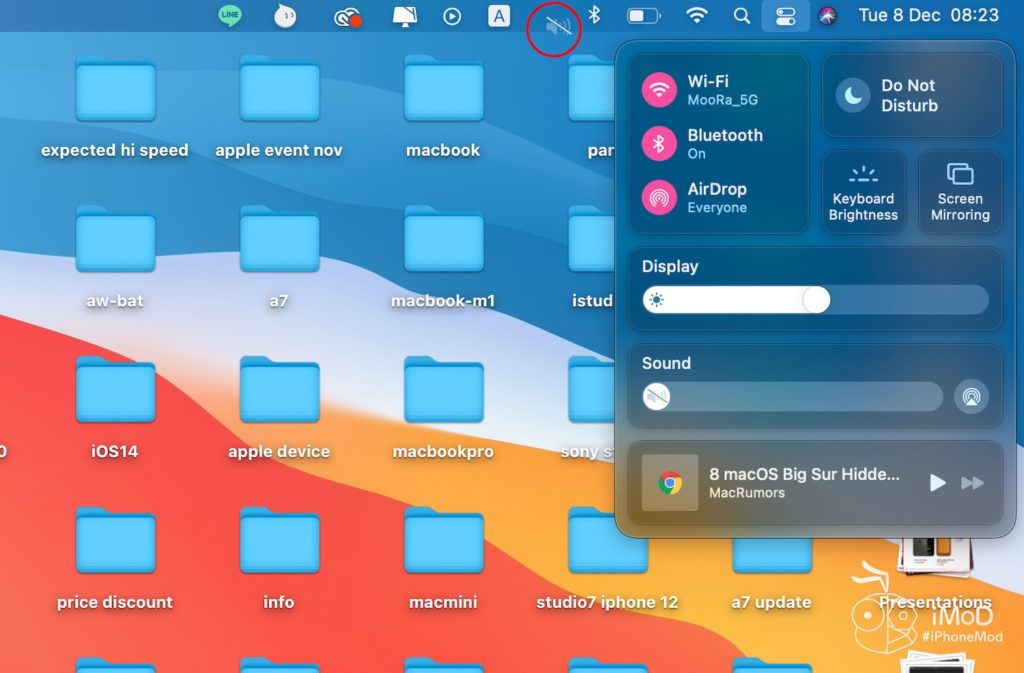This screenshot has width=1024, height=673.
Task: Launch Siri from the menu bar
Action: coord(827,15)
